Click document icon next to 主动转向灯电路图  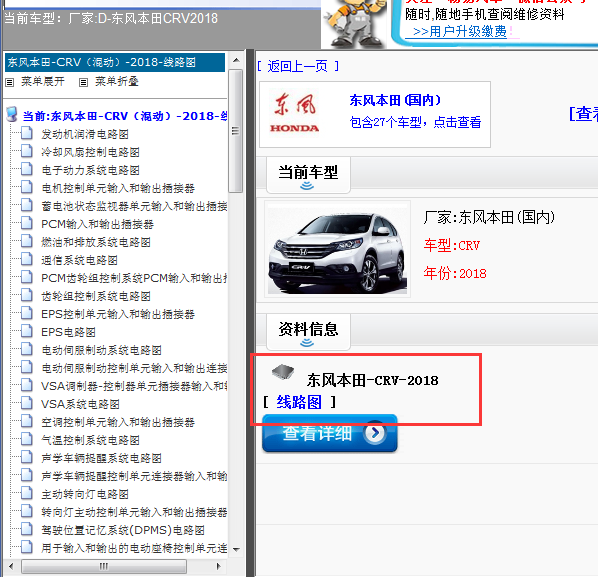[26, 493]
